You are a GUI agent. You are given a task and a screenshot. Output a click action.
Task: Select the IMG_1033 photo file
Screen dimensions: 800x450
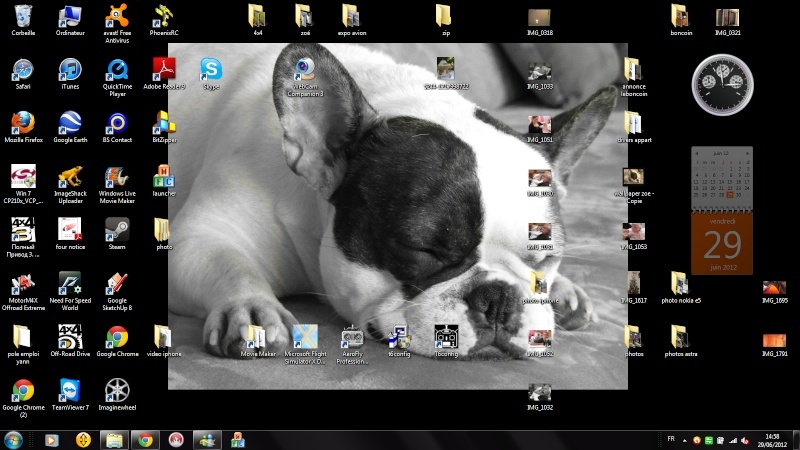[539, 77]
